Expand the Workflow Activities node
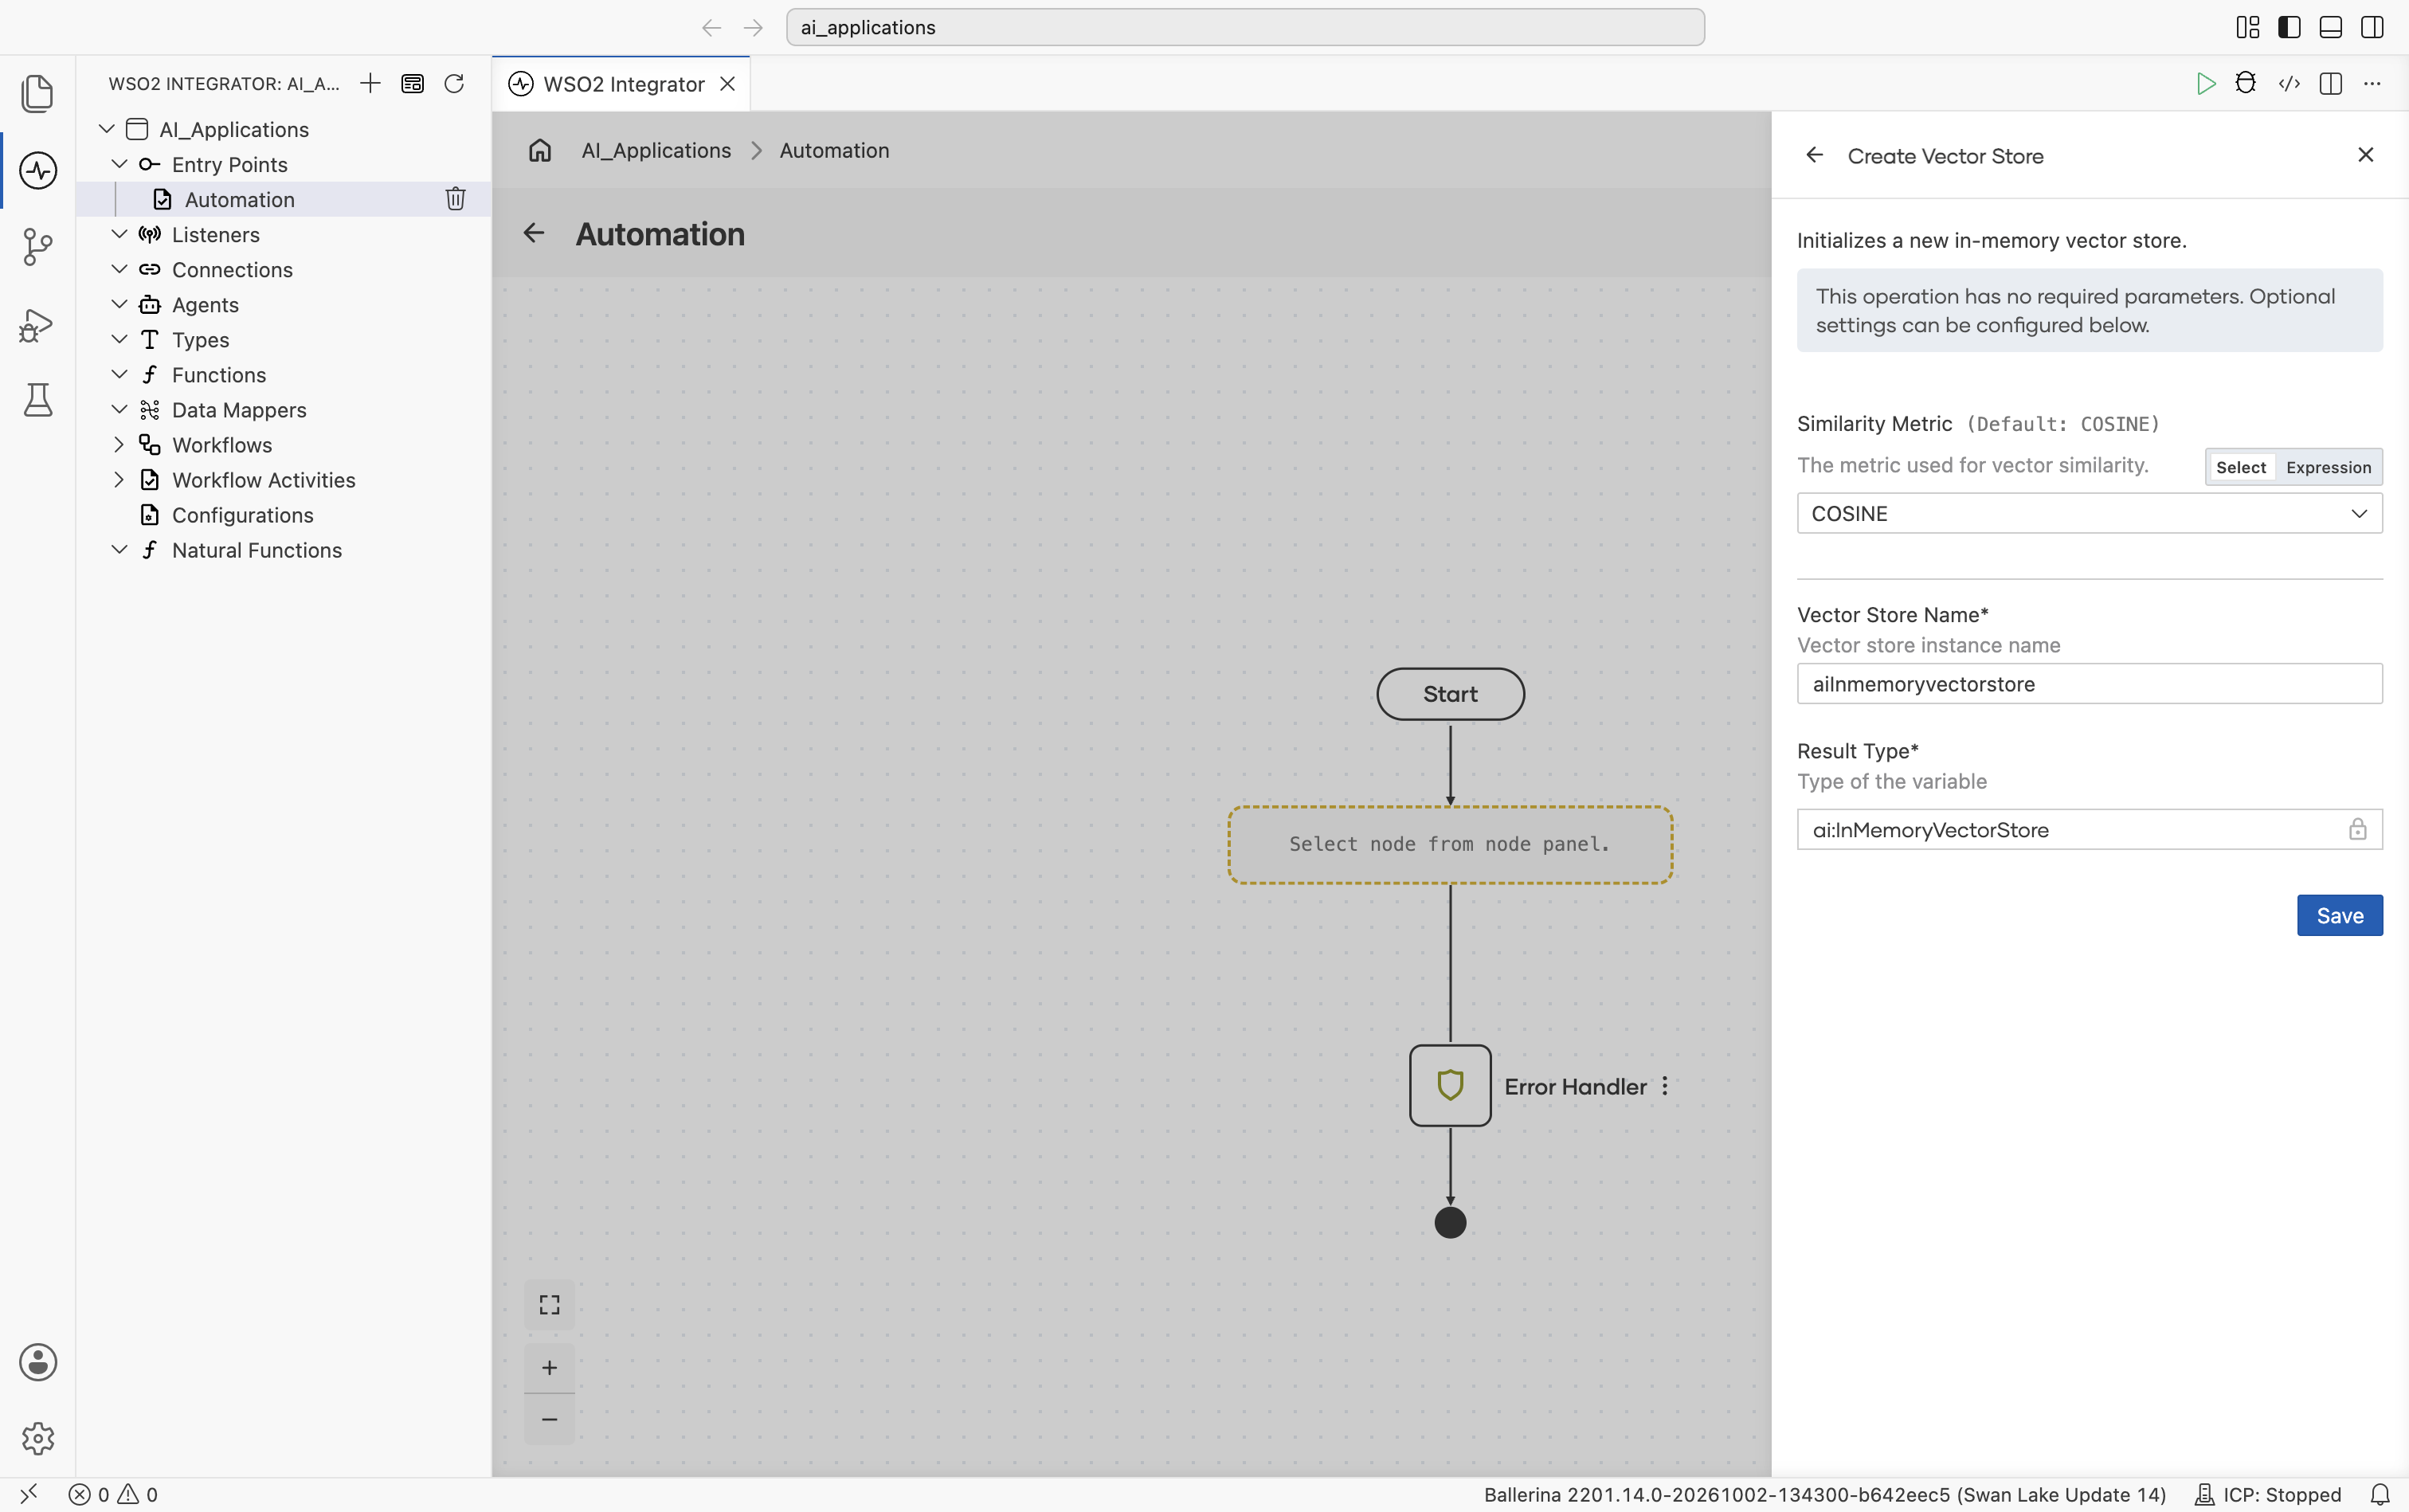 119,480
